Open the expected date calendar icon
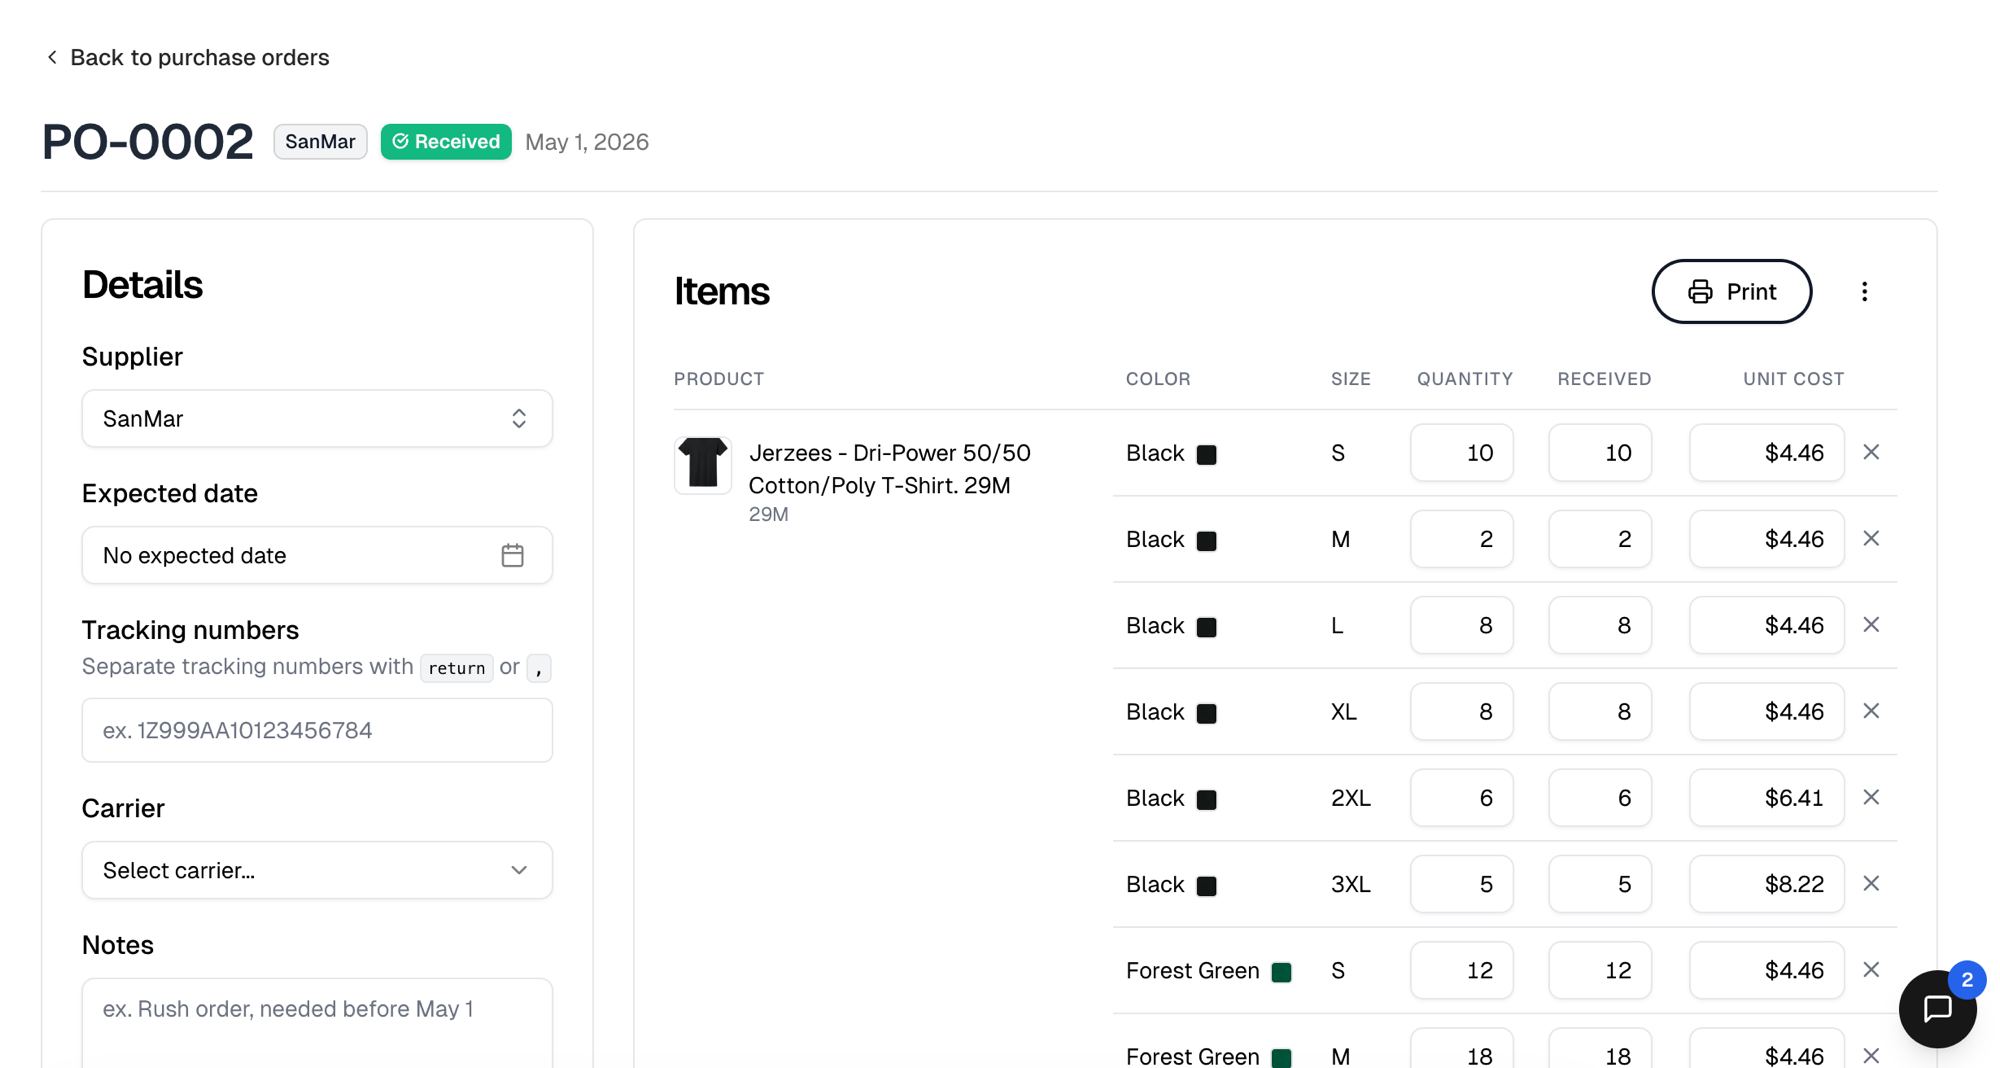Image resolution: width=2000 pixels, height=1068 pixels. pyautogui.click(x=512, y=555)
